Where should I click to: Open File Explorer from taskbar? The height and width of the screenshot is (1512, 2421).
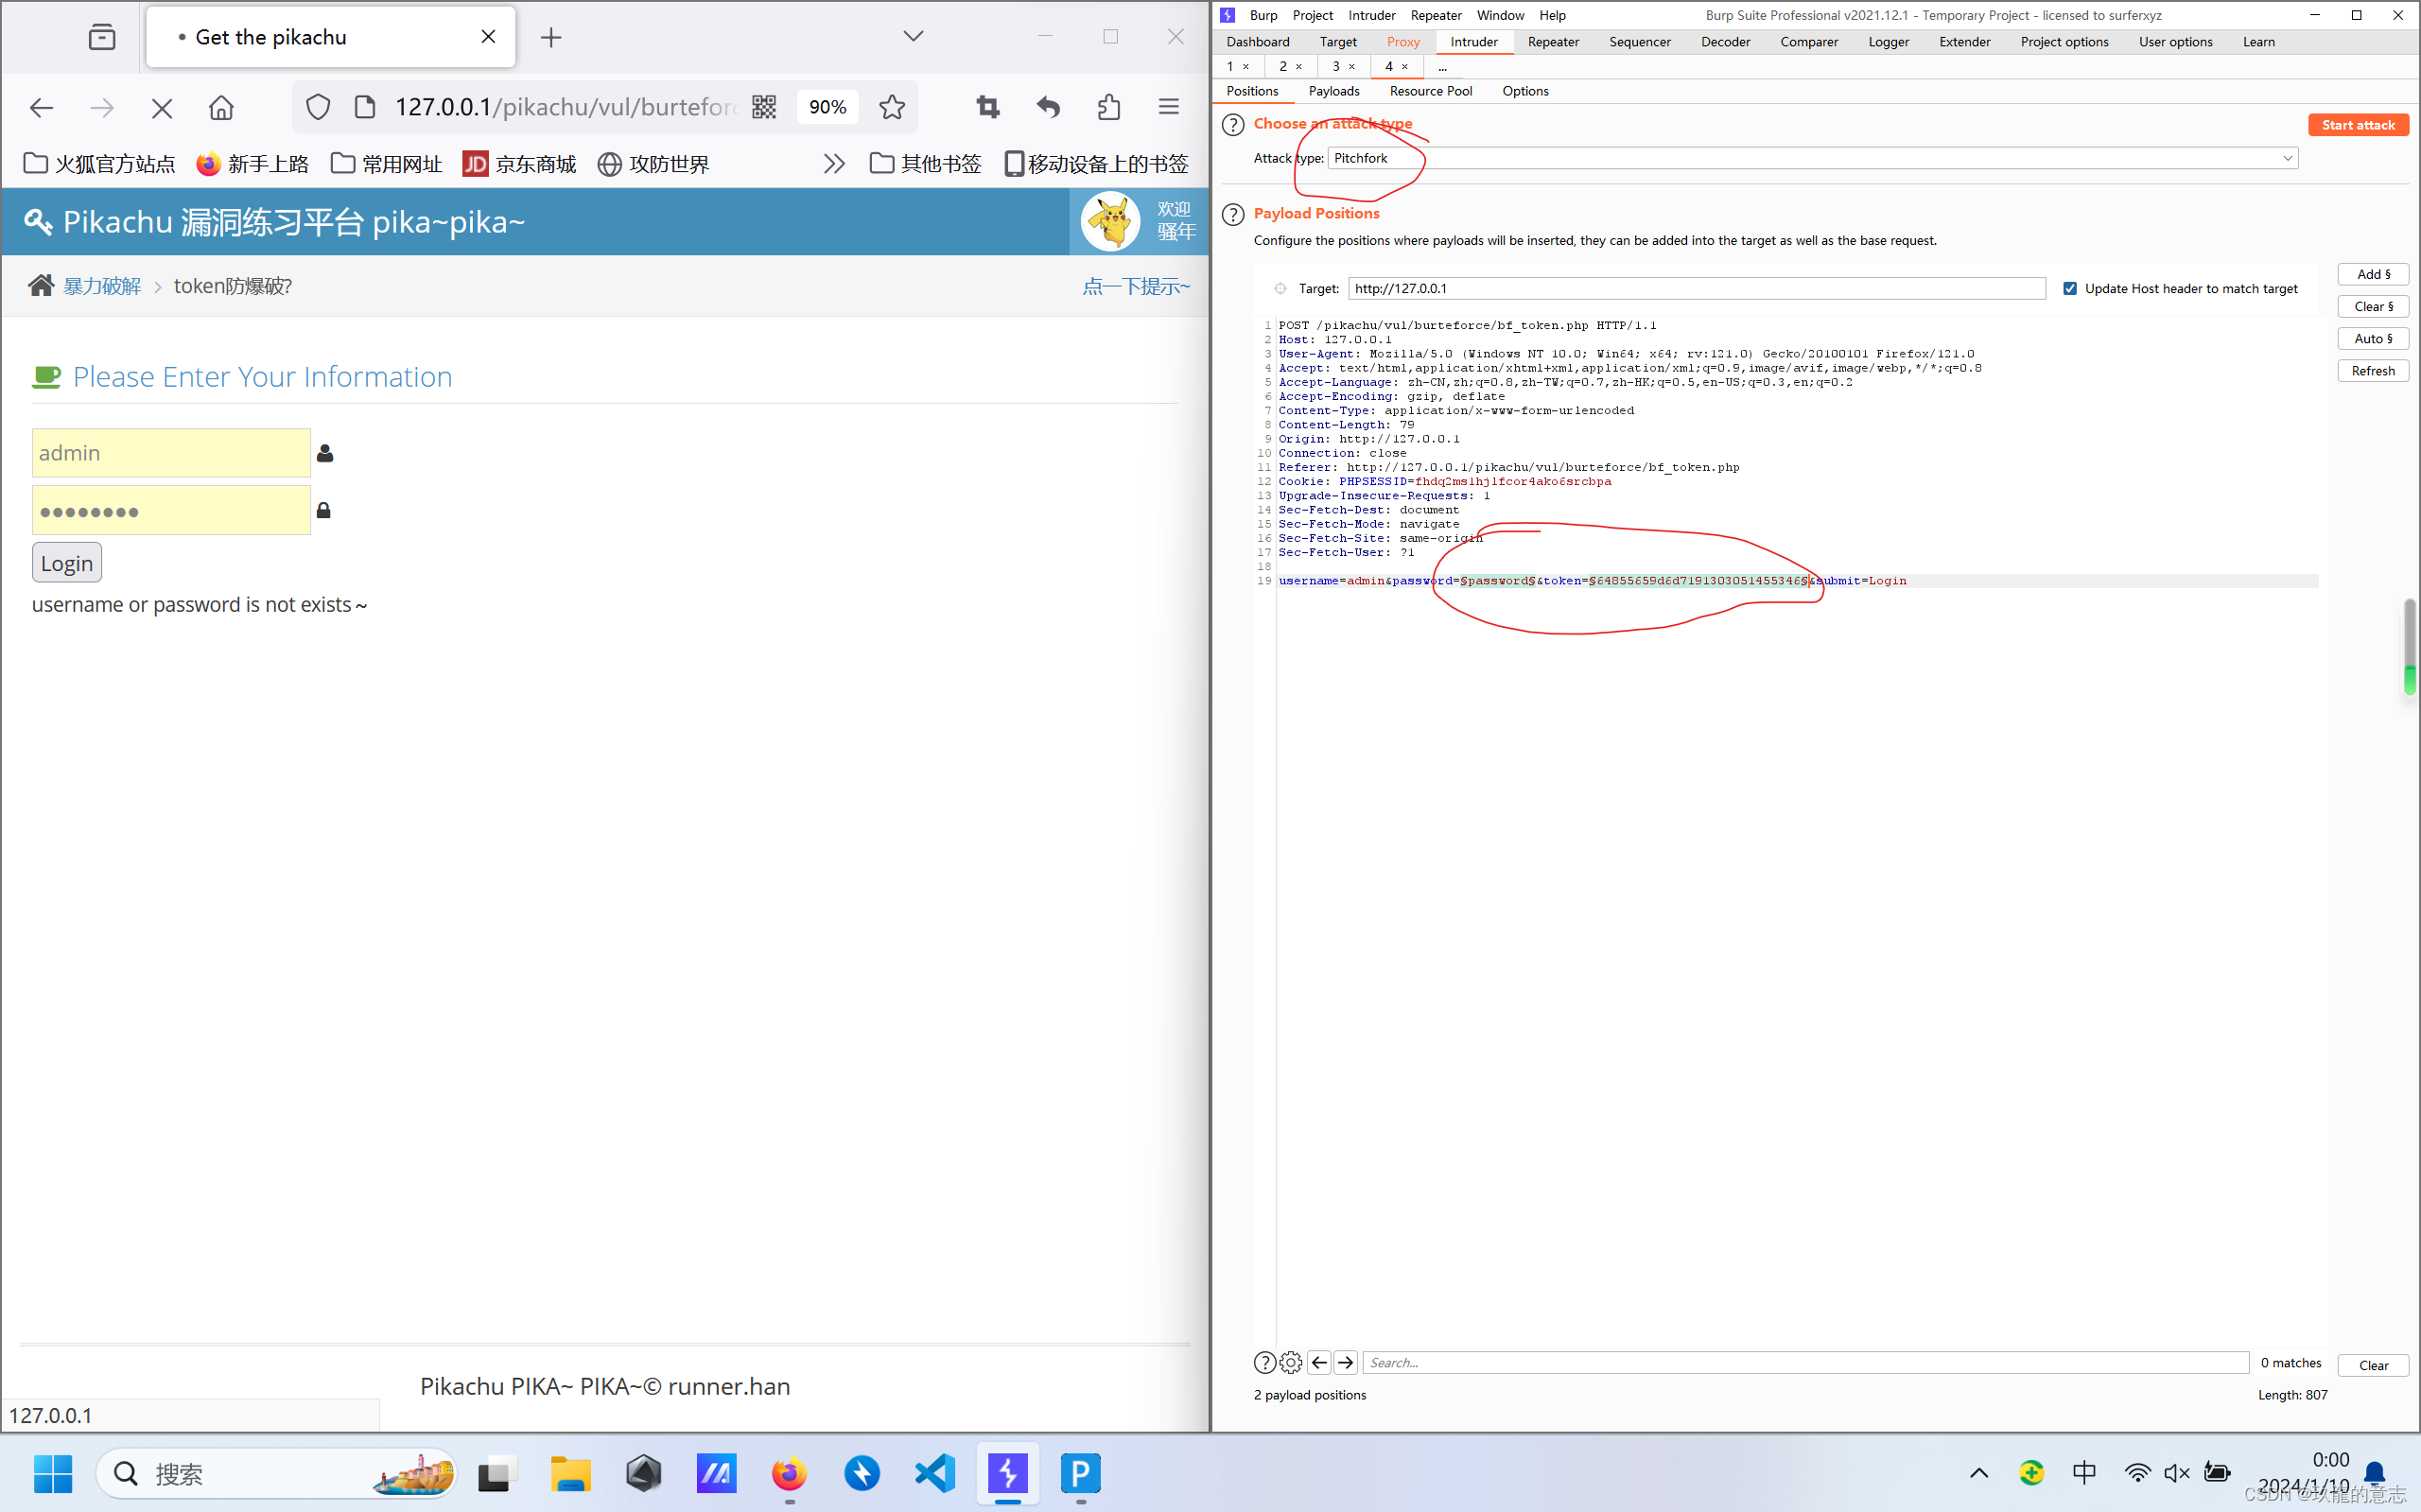click(x=570, y=1473)
